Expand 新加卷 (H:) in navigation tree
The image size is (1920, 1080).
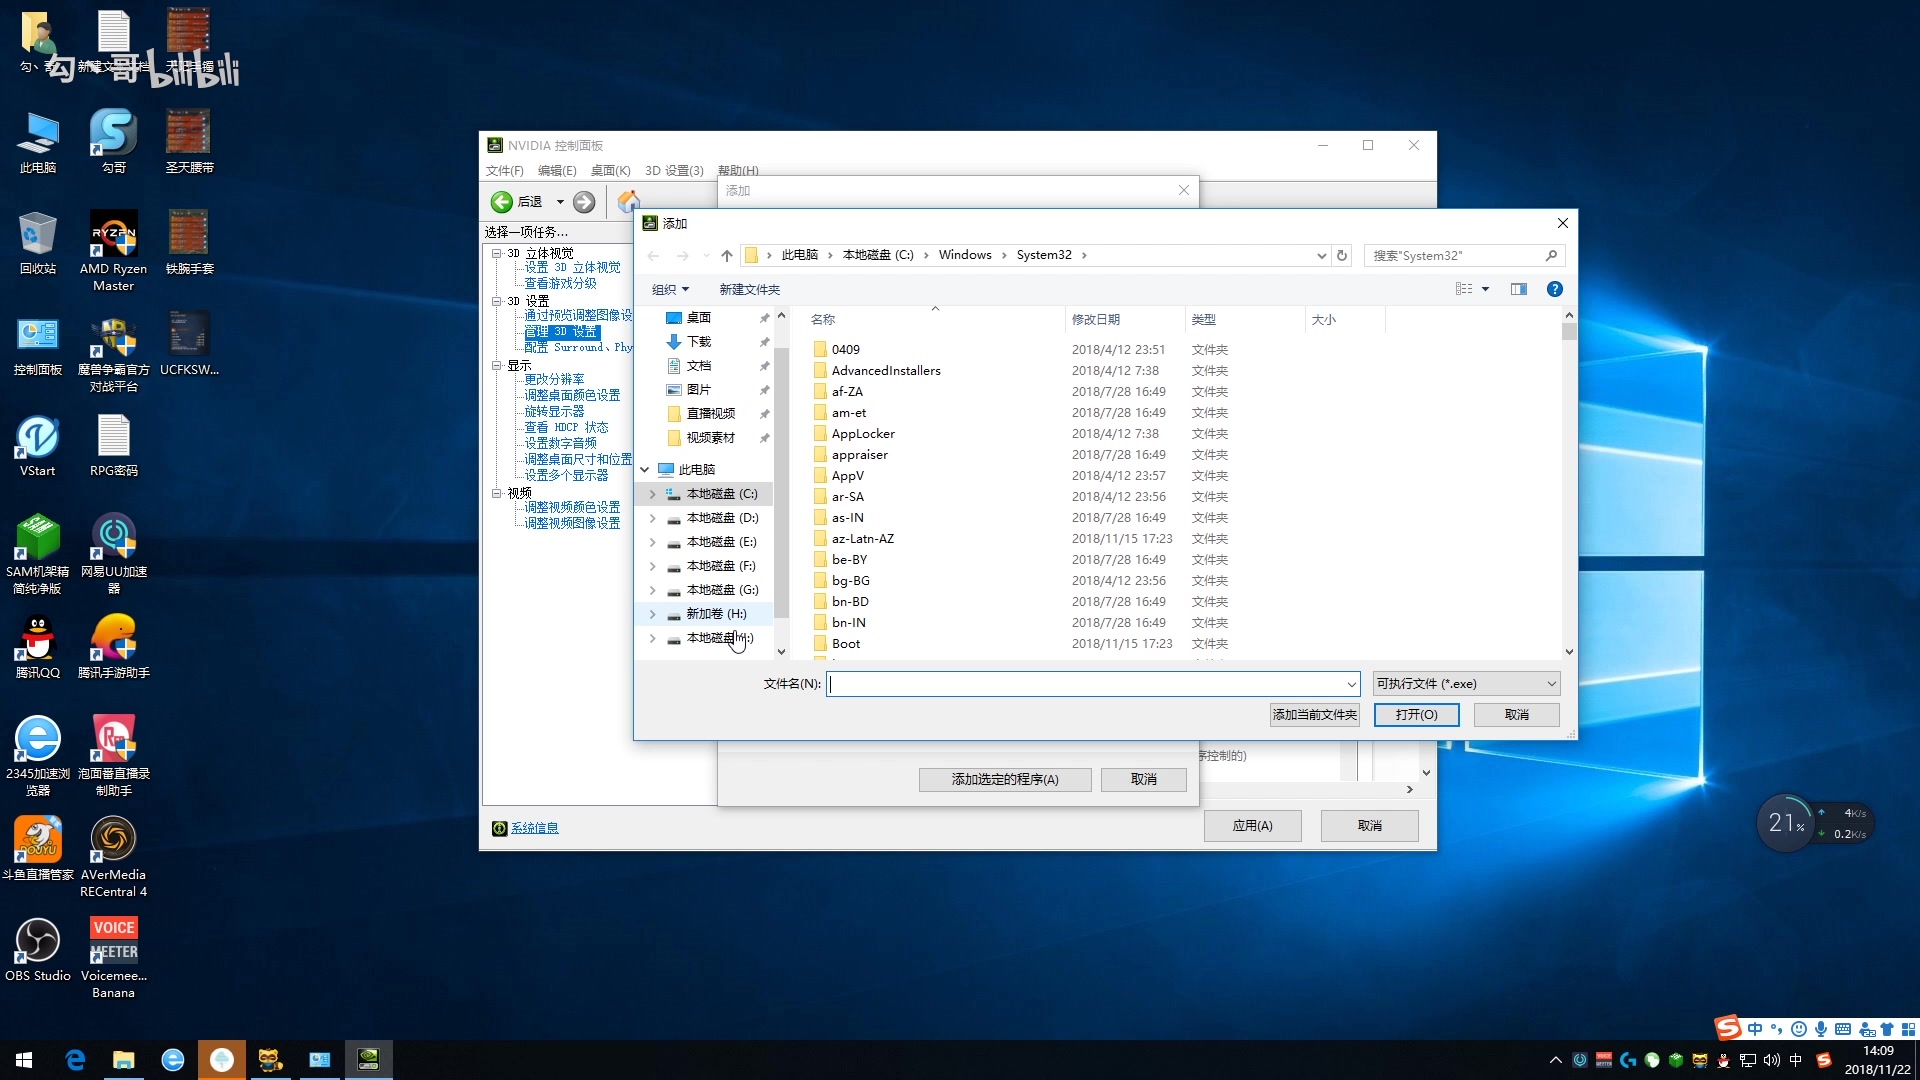[x=653, y=614]
